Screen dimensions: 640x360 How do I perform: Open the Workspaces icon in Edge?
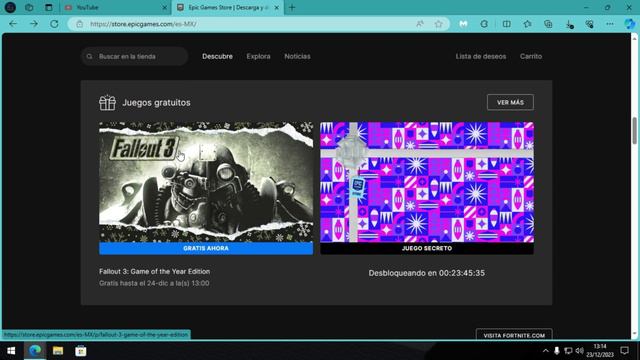pyautogui.click(x=29, y=7)
